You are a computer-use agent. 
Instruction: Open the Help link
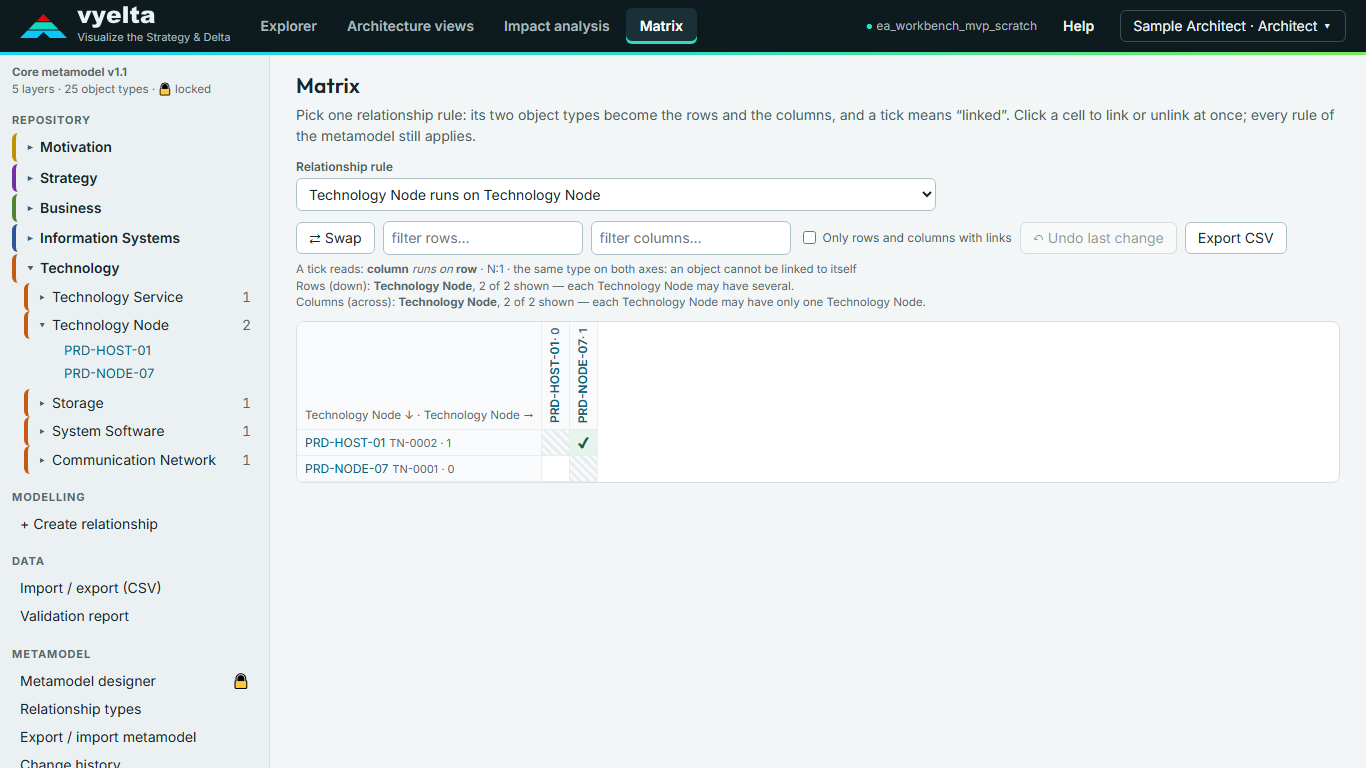(x=1078, y=26)
